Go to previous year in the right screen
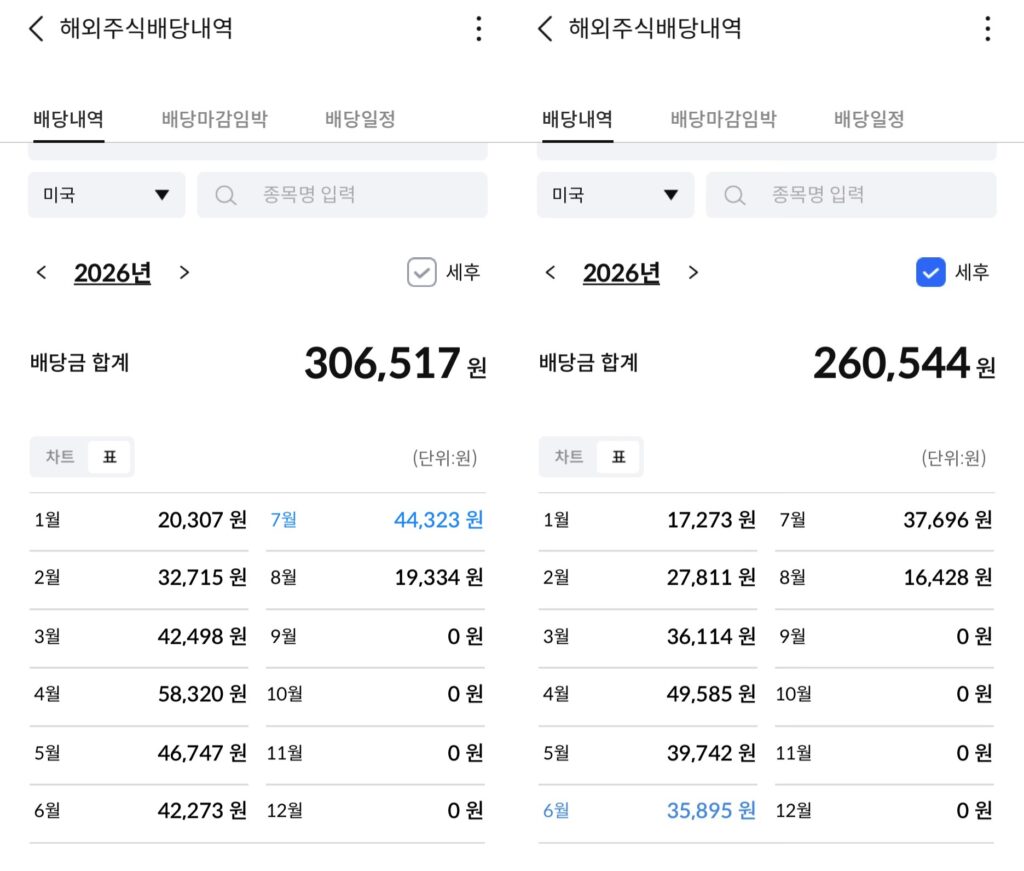The height and width of the screenshot is (871, 1024). pyautogui.click(x=550, y=272)
